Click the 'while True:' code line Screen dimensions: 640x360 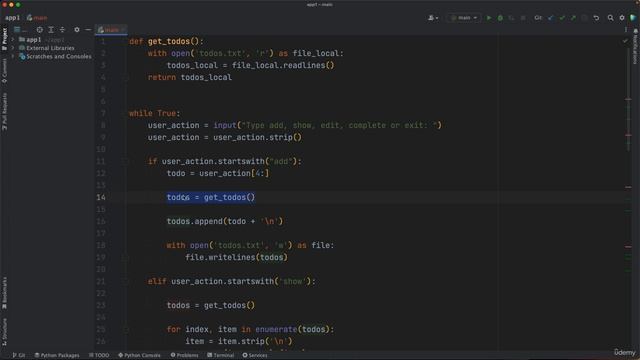(x=155, y=113)
